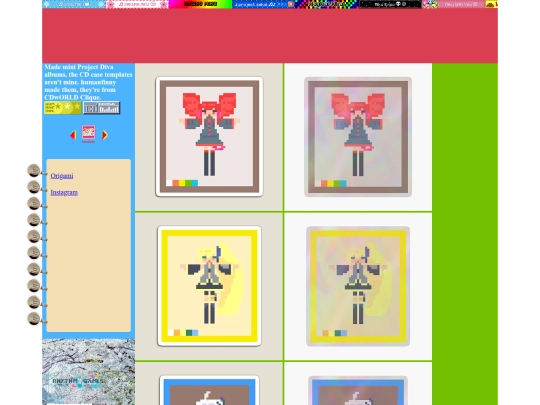
Task: Click the pink floral banner at top
Action: point(137,4)
